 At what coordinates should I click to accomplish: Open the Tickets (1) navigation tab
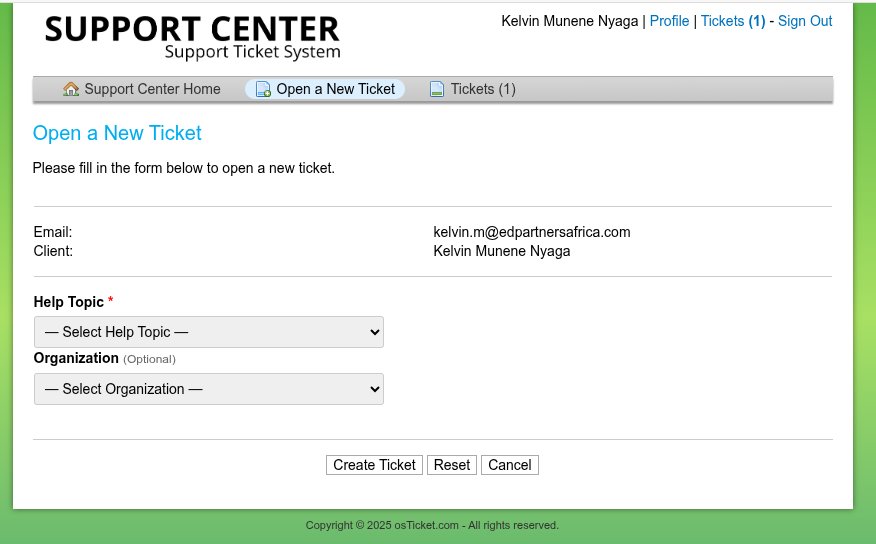(x=473, y=89)
